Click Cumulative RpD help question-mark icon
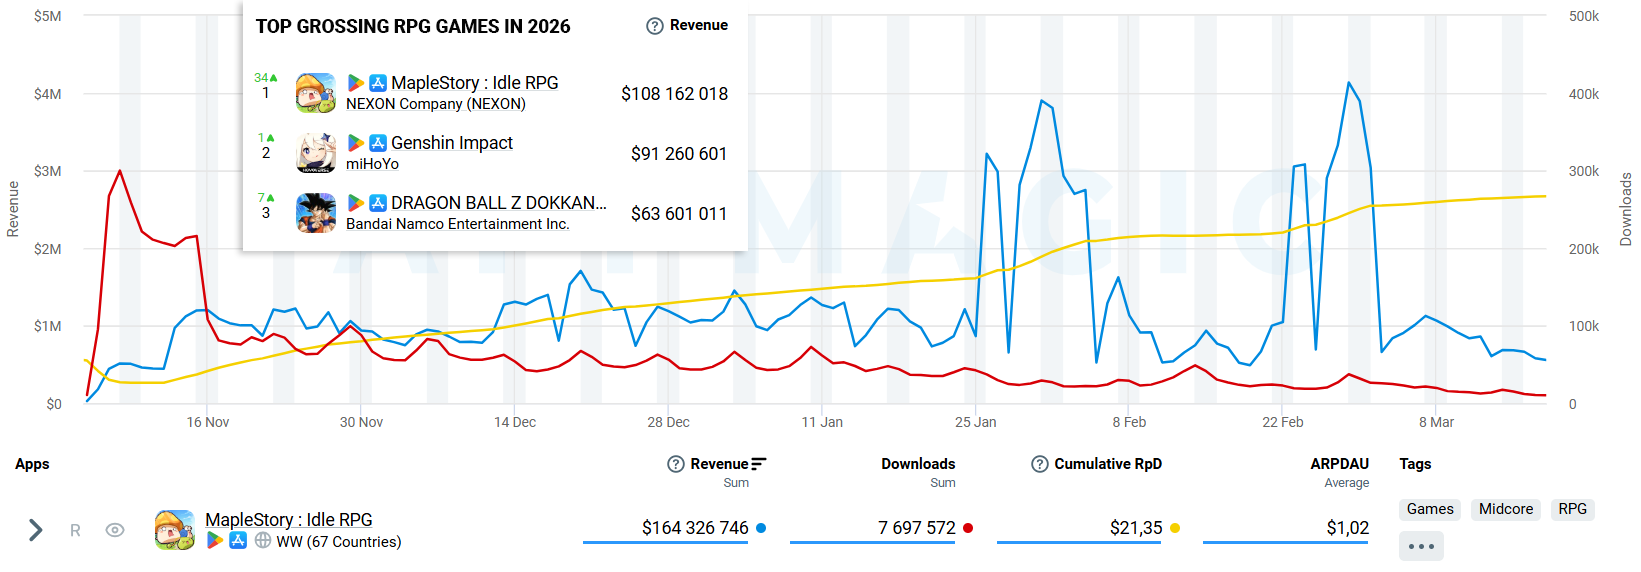This screenshot has width=1641, height=572. [1040, 464]
